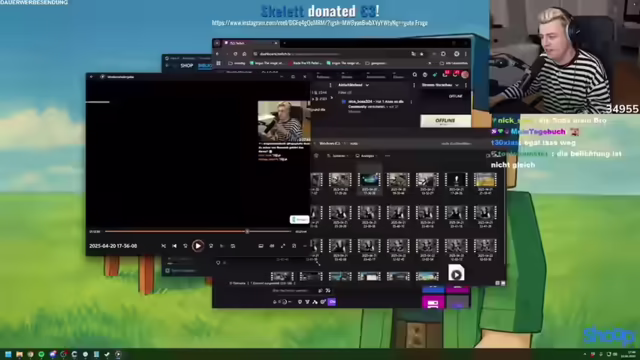Viewport: 640px width, 360px height.
Task: Open the SHOP tab in Steam window
Action: [x=187, y=66]
